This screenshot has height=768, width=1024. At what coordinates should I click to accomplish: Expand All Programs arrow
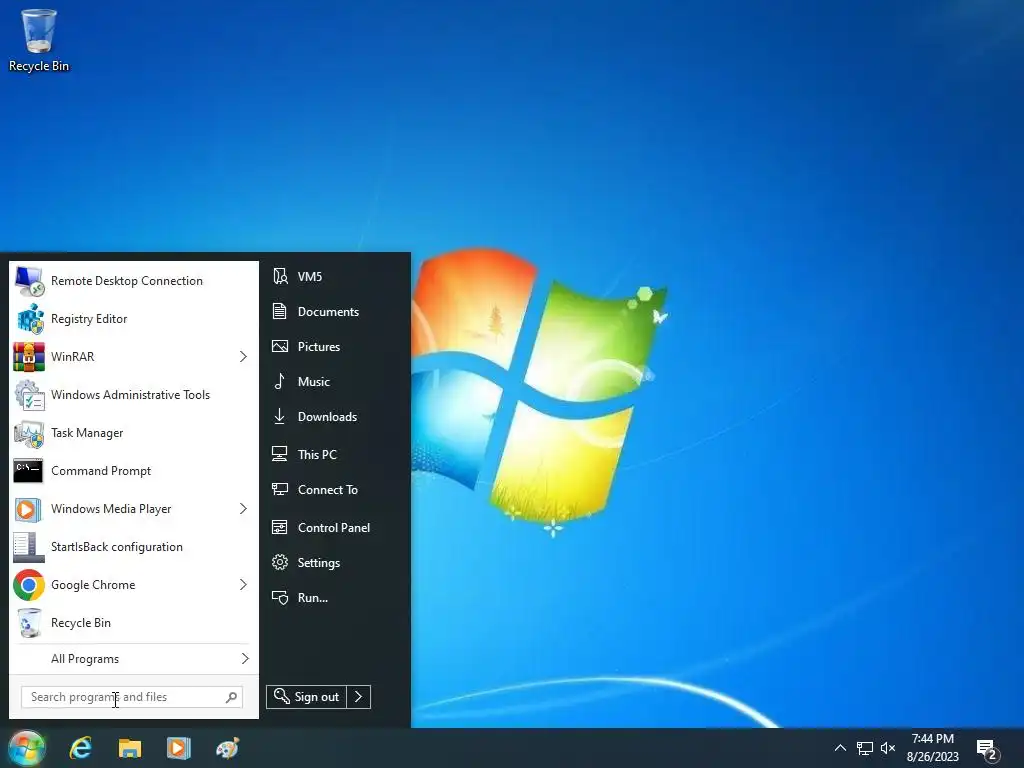pyautogui.click(x=245, y=659)
